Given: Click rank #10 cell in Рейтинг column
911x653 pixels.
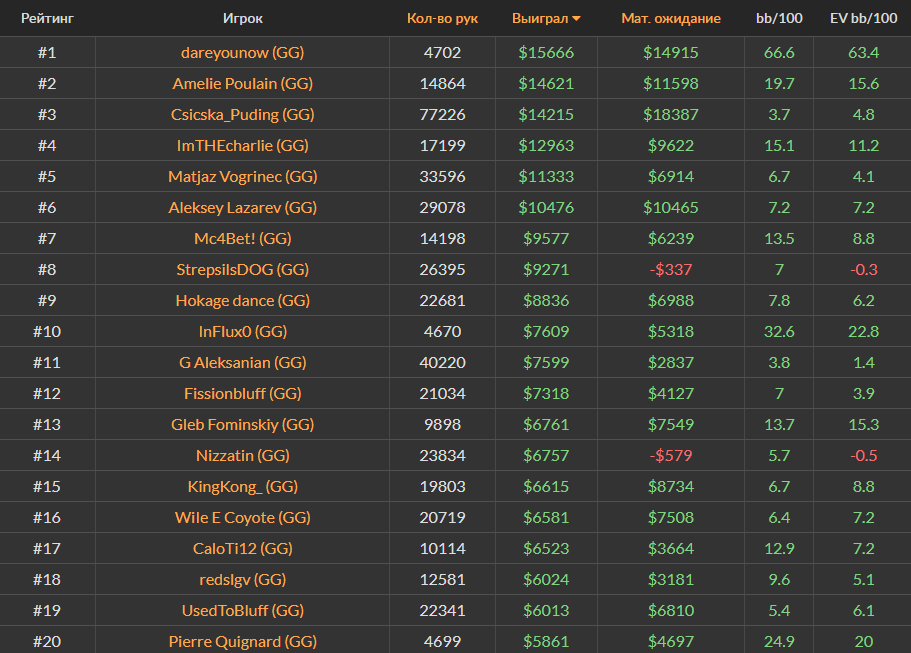Looking at the screenshot, I should [47, 331].
